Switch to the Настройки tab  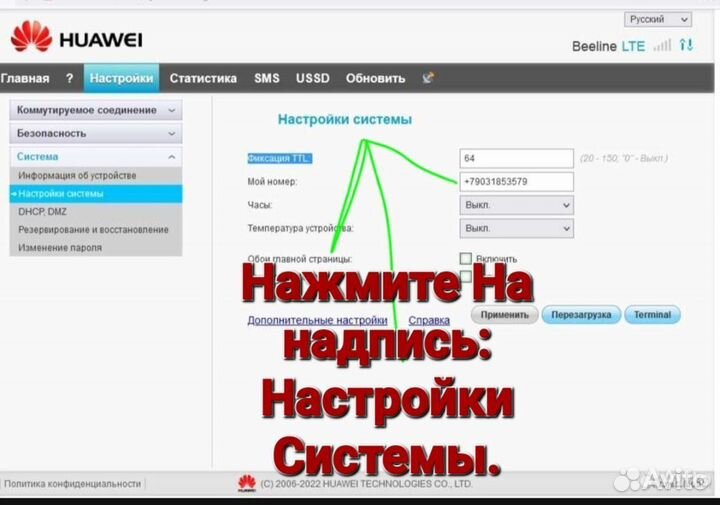(x=121, y=78)
